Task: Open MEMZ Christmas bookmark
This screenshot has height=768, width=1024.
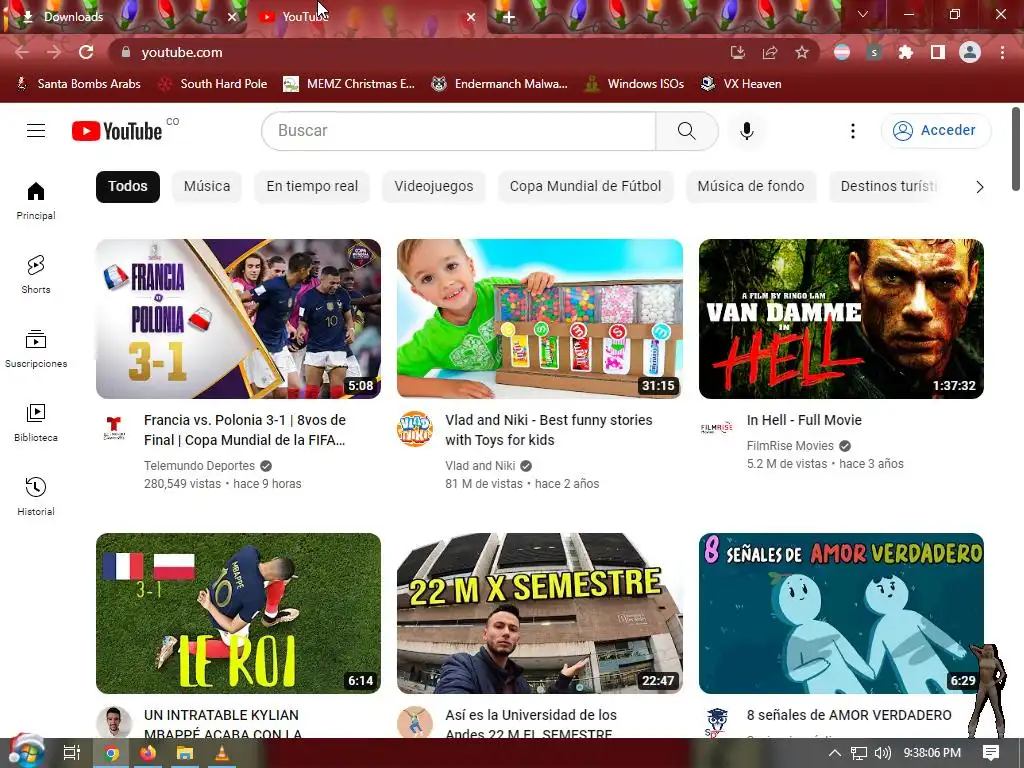Action: (349, 84)
